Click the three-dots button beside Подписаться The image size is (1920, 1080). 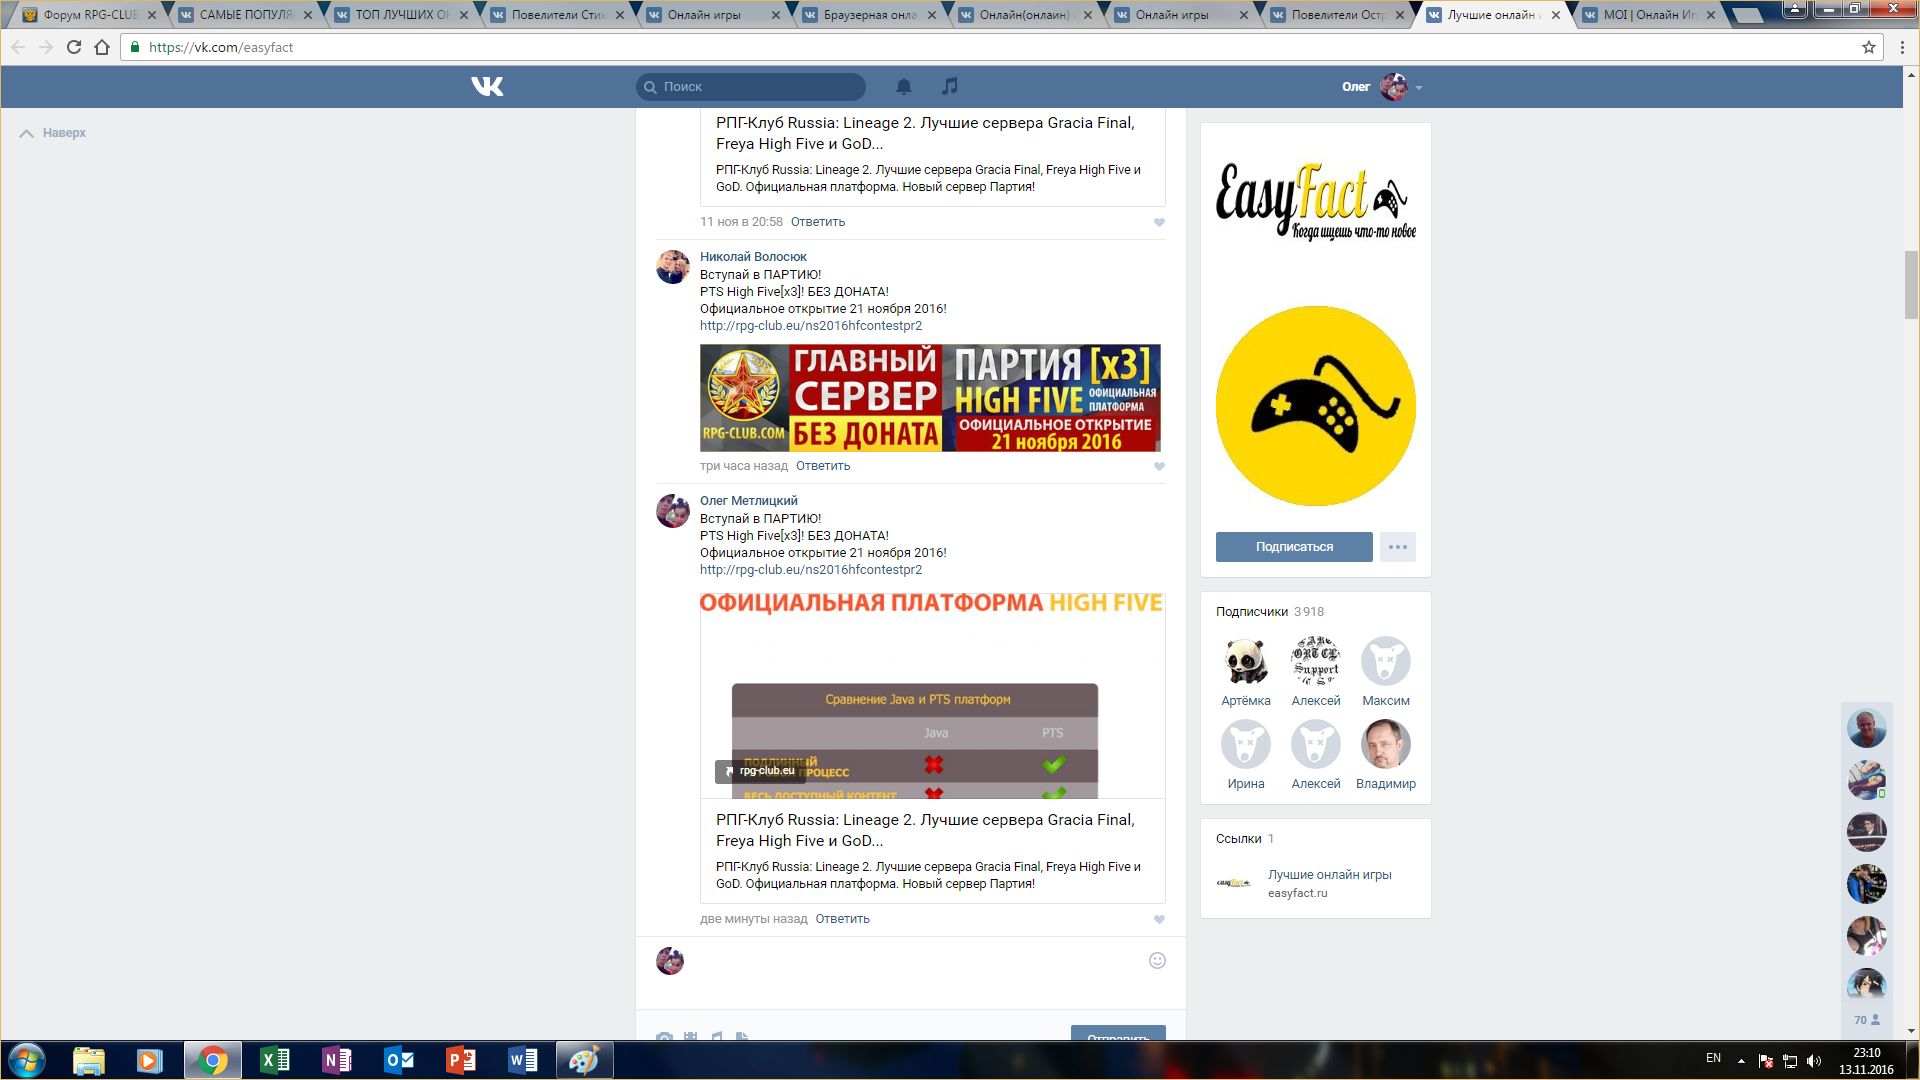pos(1398,547)
